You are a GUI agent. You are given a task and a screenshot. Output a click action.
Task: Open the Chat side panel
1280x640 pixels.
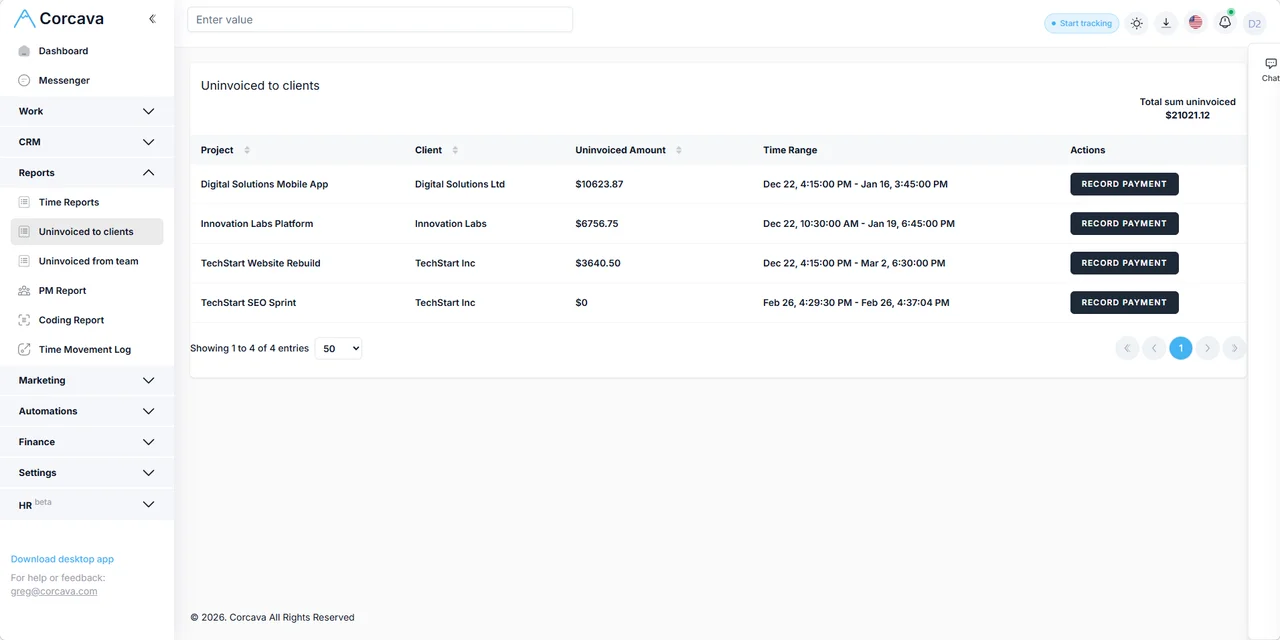click(x=1270, y=69)
